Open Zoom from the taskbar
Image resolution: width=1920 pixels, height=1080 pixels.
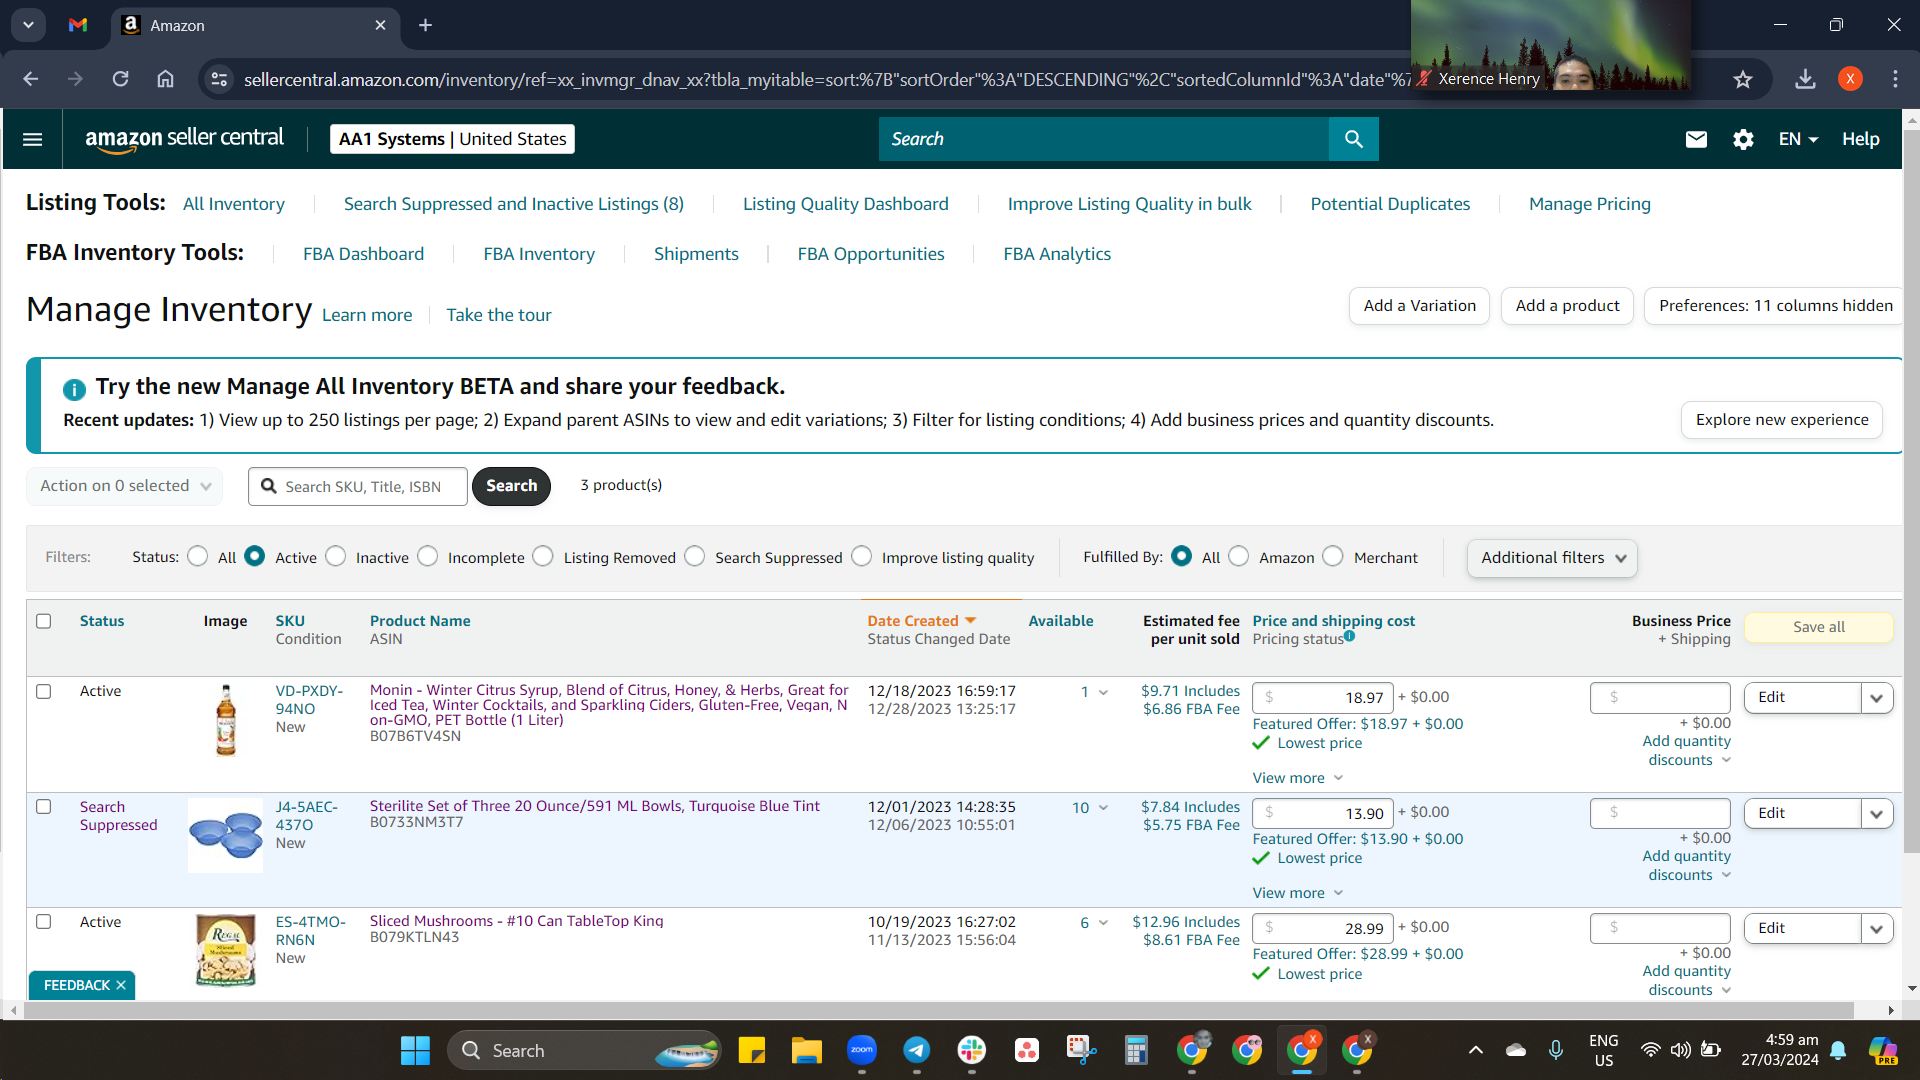[x=862, y=1050]
